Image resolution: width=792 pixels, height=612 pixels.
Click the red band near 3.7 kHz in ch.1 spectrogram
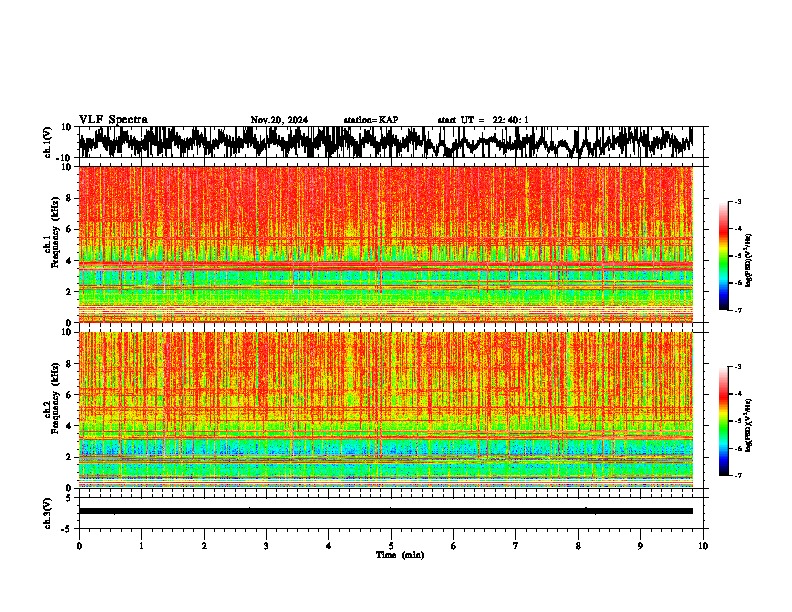pyautogui.click(x=385, y=264)
